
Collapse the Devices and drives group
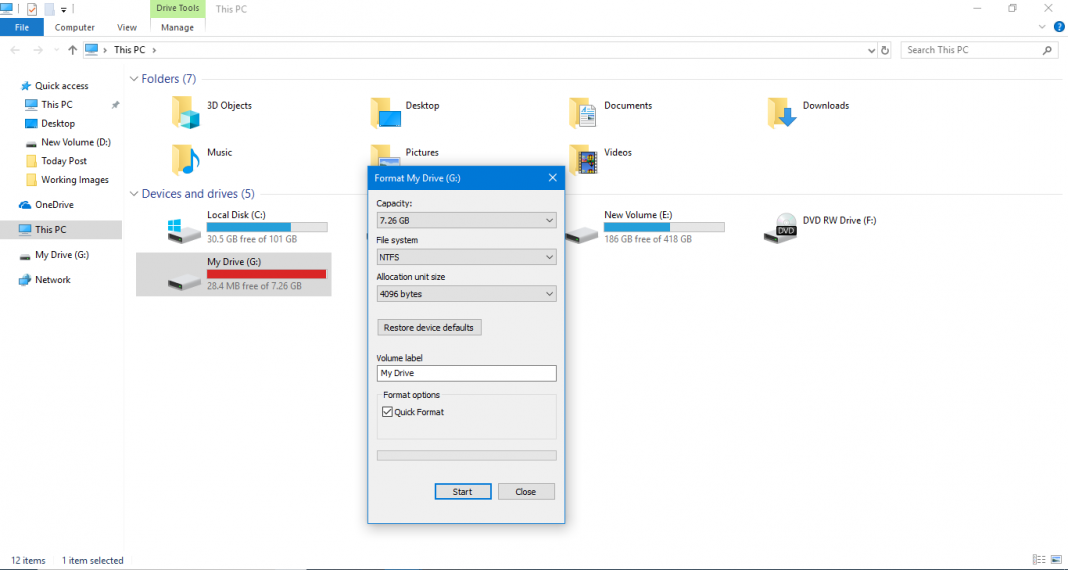click(x=134, y=194)
